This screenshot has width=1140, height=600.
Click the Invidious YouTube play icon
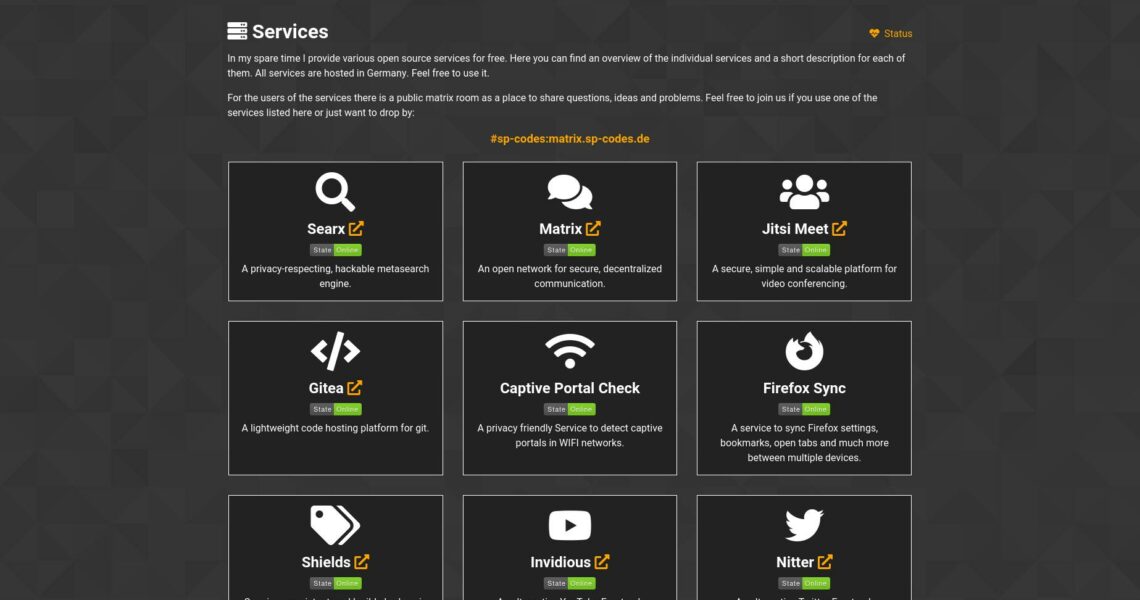569,525
